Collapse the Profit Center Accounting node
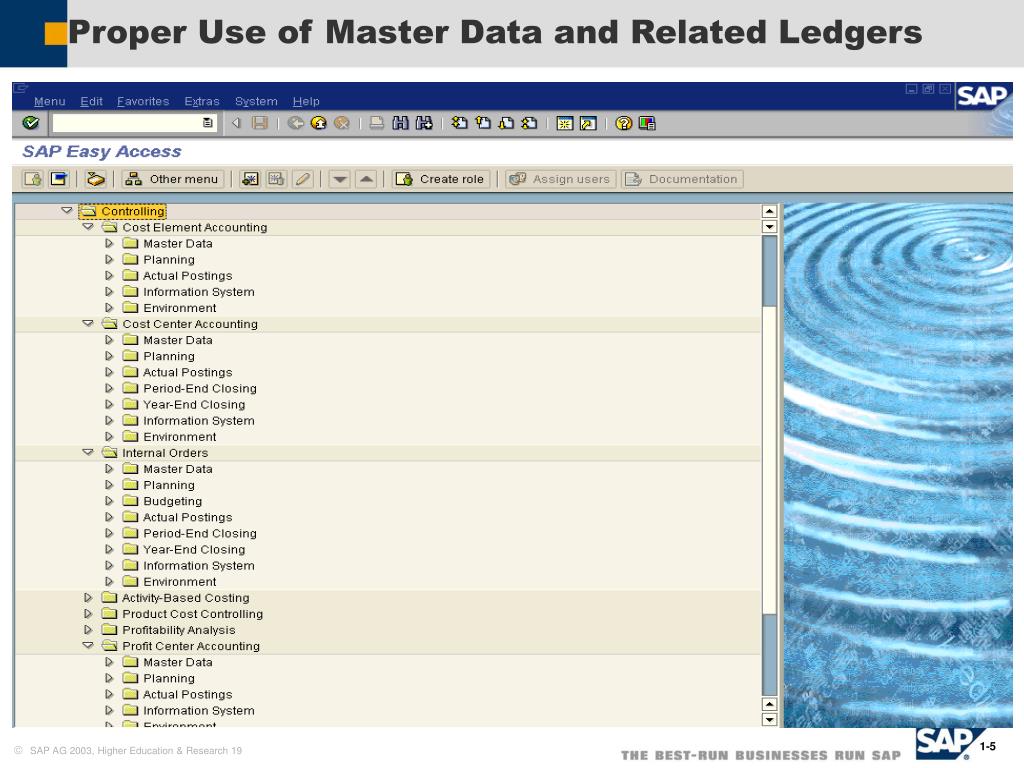 click(x=88, y=645)
